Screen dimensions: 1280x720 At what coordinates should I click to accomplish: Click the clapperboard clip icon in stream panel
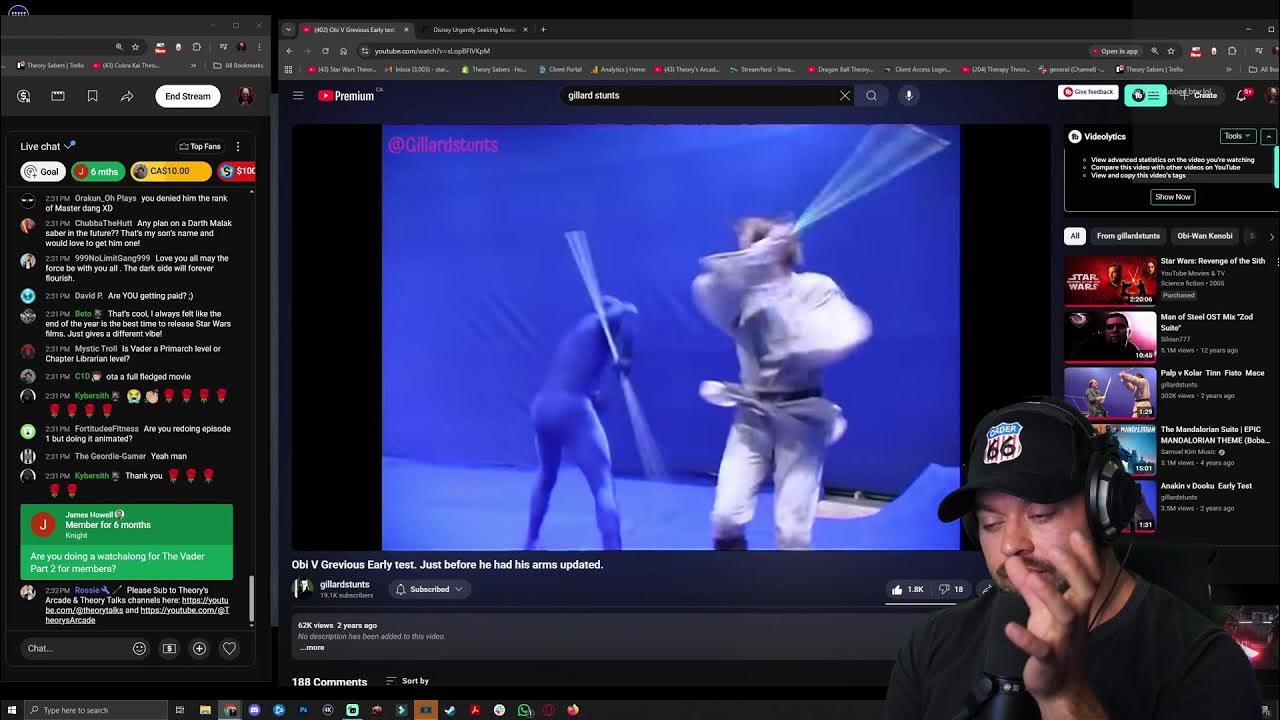click(x=58, y=96)
